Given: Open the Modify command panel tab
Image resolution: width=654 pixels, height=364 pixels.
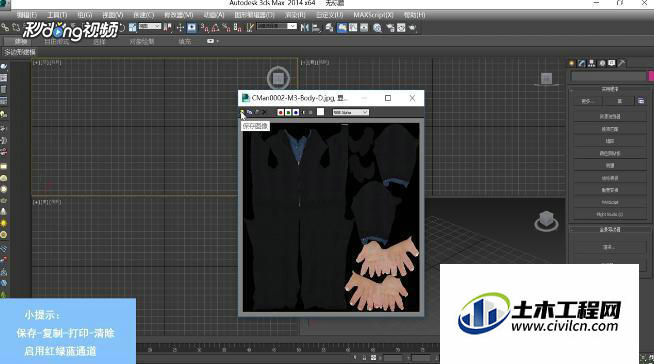Looking at the screenshot, I should tap(582, 63).
